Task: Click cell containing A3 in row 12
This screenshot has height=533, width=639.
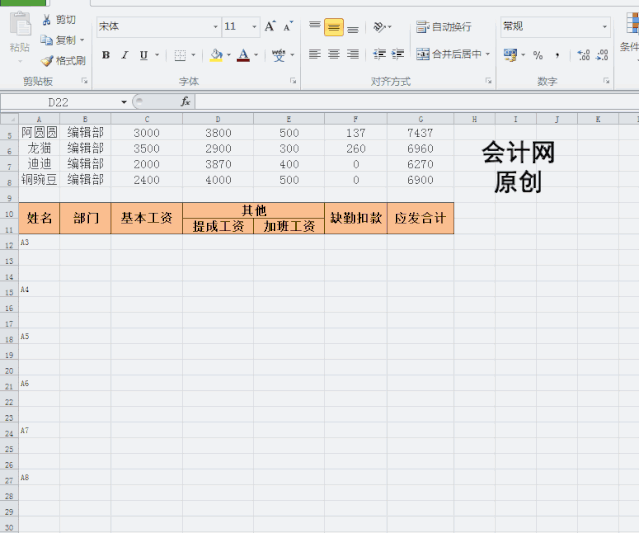Action: tap(39, 242)
